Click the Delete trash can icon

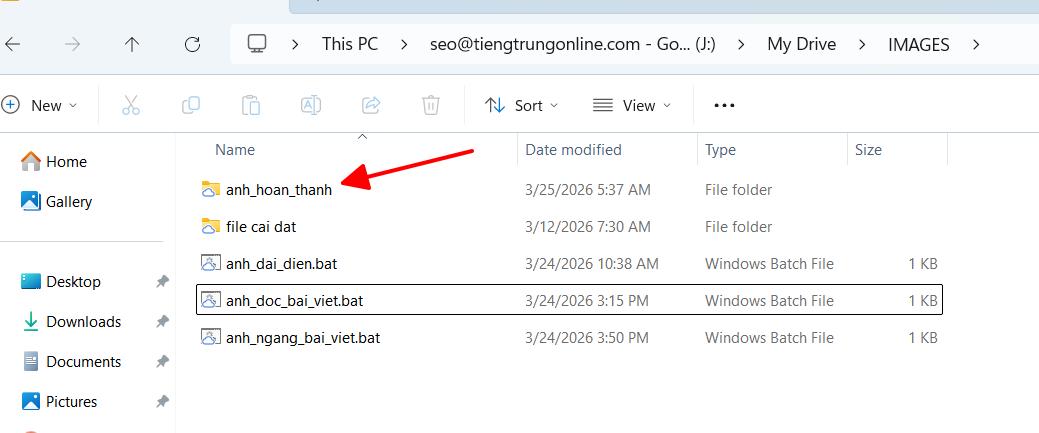[x=431, y=105]
